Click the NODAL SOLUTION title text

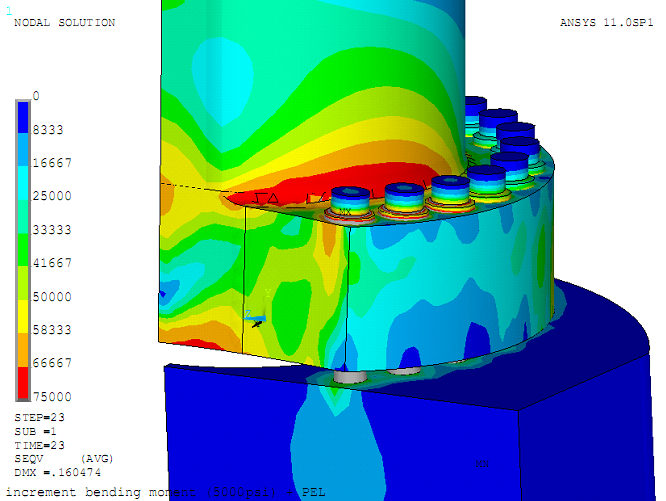coord(65,23)
